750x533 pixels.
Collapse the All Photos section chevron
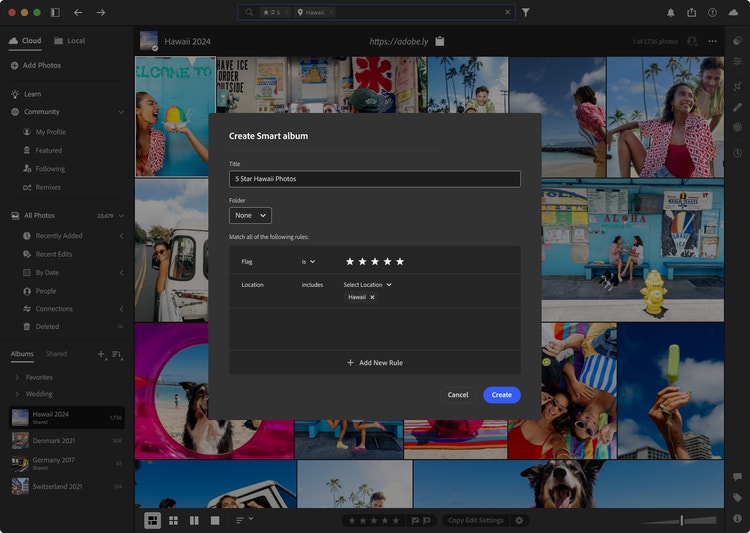(121, 216)
